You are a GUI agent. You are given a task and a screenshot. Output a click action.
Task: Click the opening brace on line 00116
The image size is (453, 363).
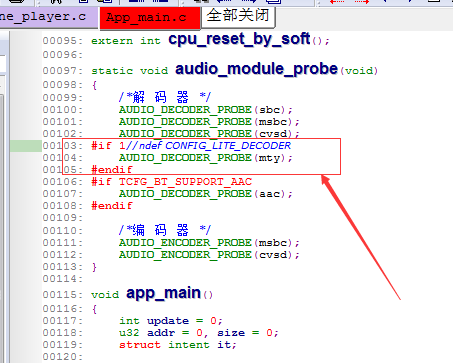click(x=94, y=309)
